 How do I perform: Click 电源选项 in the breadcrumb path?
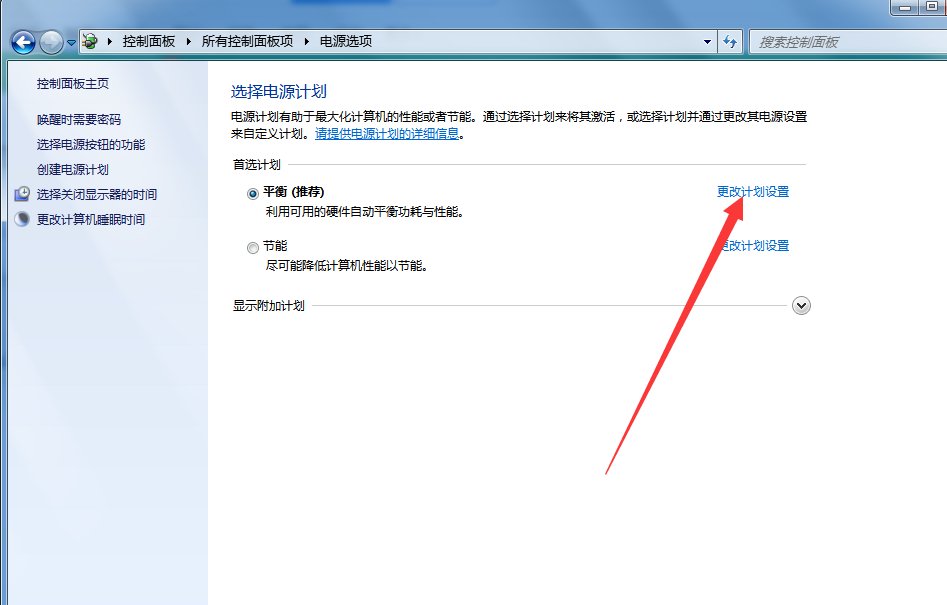click(x=345, y=41)
